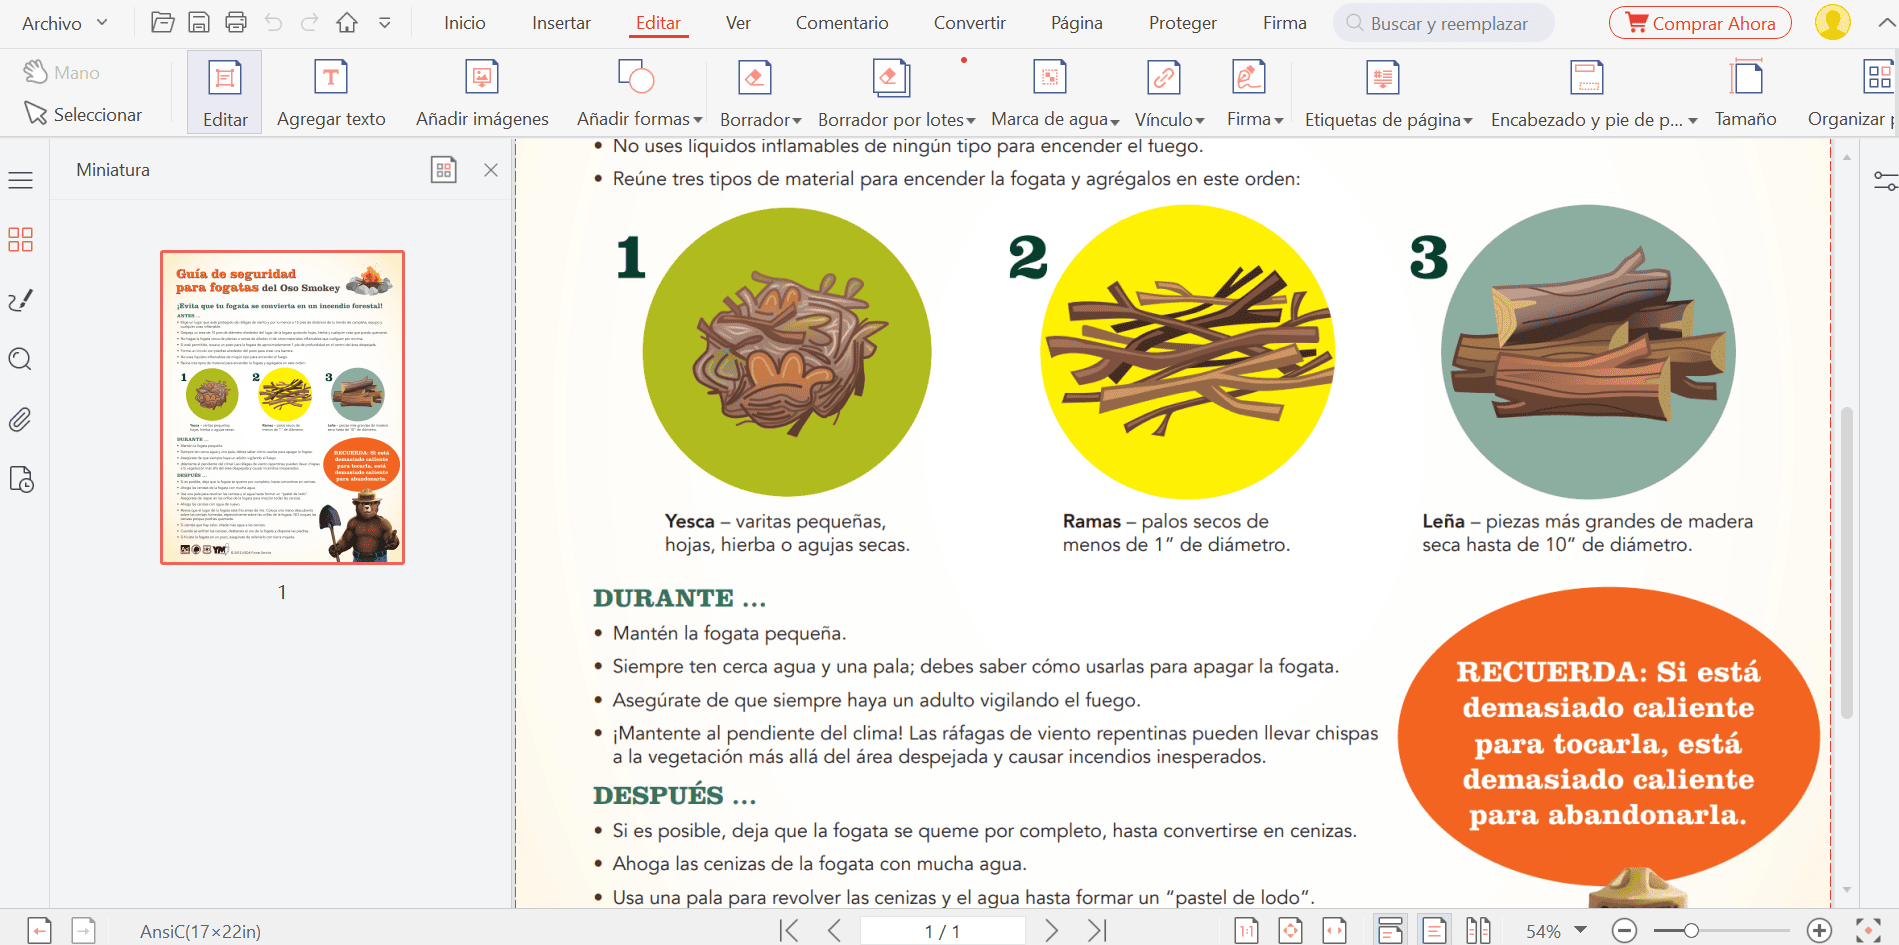Enable two-page view mode
The width and height of the screenshot is (1899, 945).
coord(1478,931)
